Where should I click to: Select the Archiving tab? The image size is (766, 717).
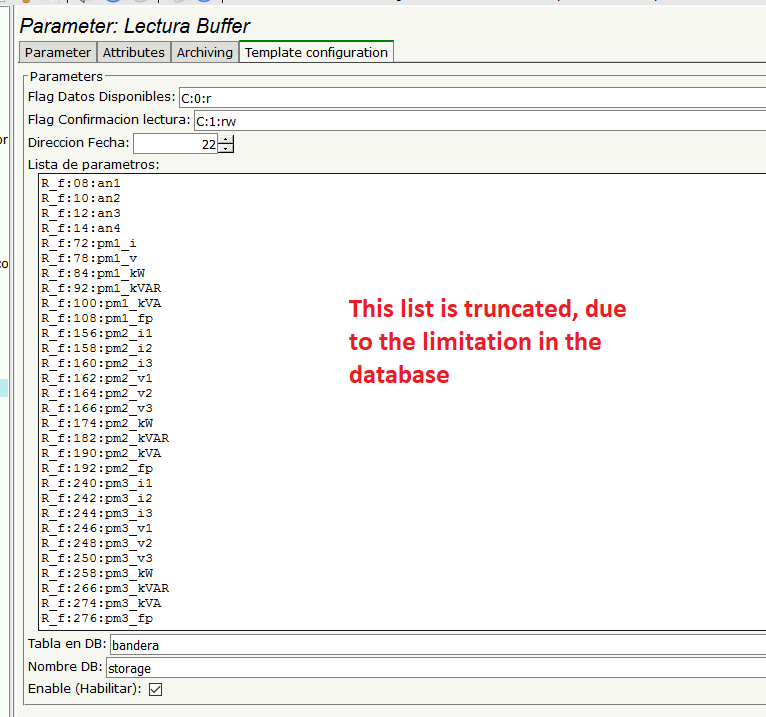click(204, 52)
